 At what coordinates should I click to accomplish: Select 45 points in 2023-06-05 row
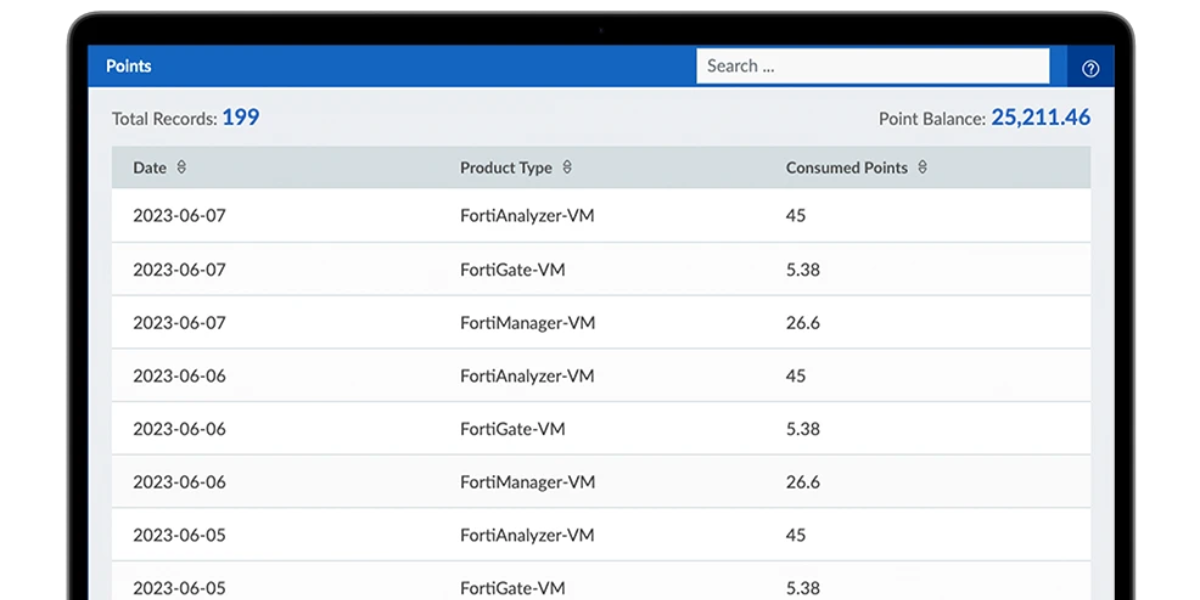point(796,535)
